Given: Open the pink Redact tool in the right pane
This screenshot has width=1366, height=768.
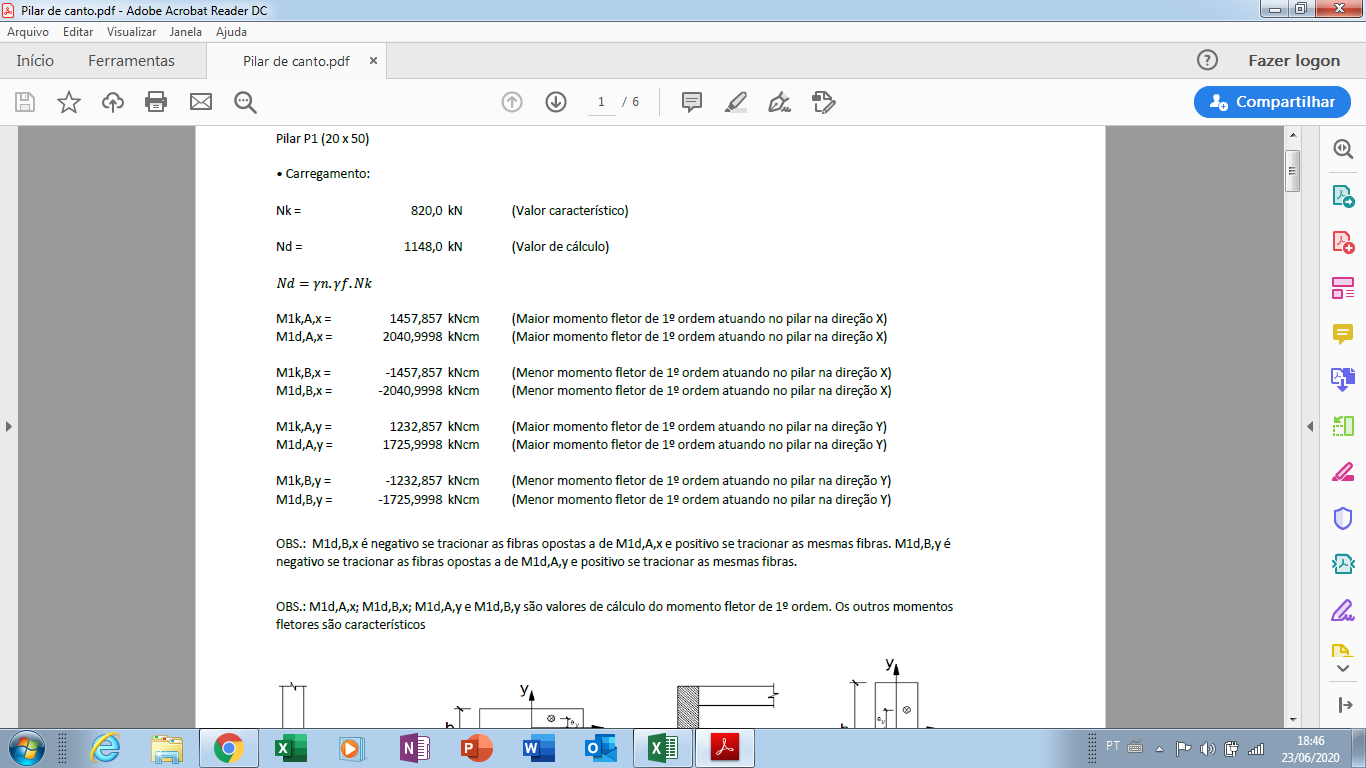Looking at the screenshot, I should coord(1343,472).
